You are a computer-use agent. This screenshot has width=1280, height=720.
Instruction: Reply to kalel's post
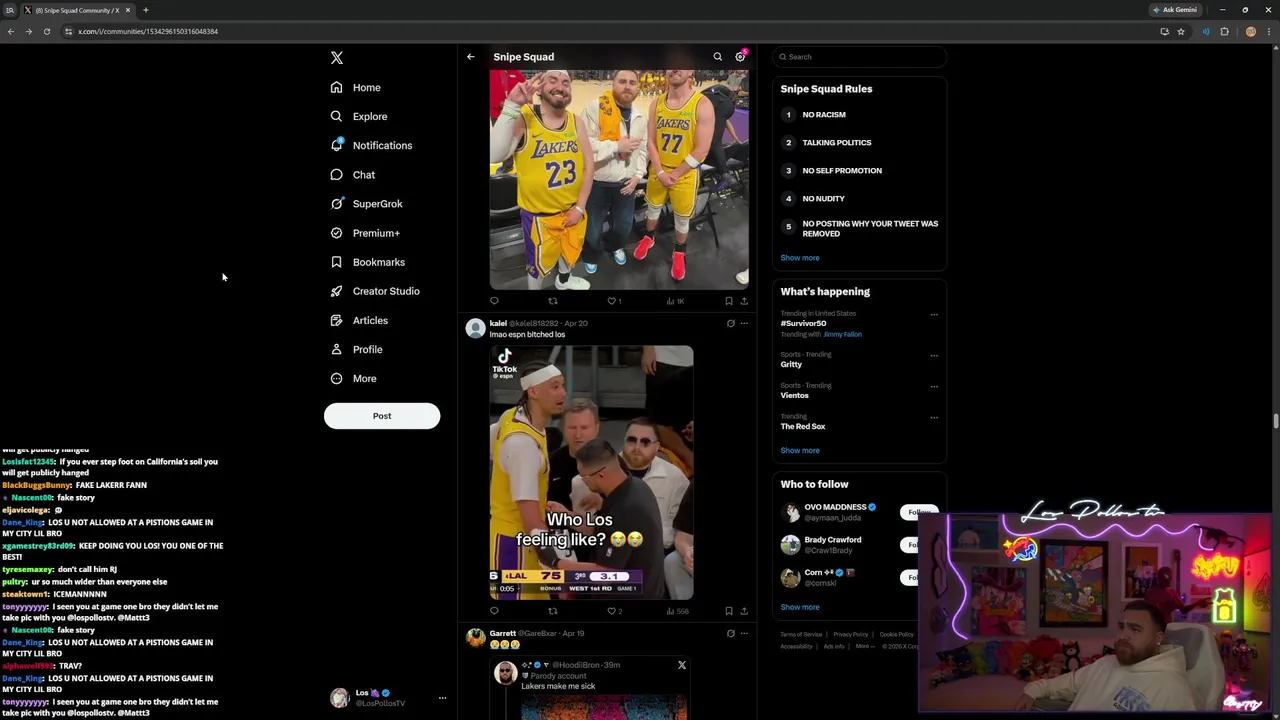tap(494, 610)
